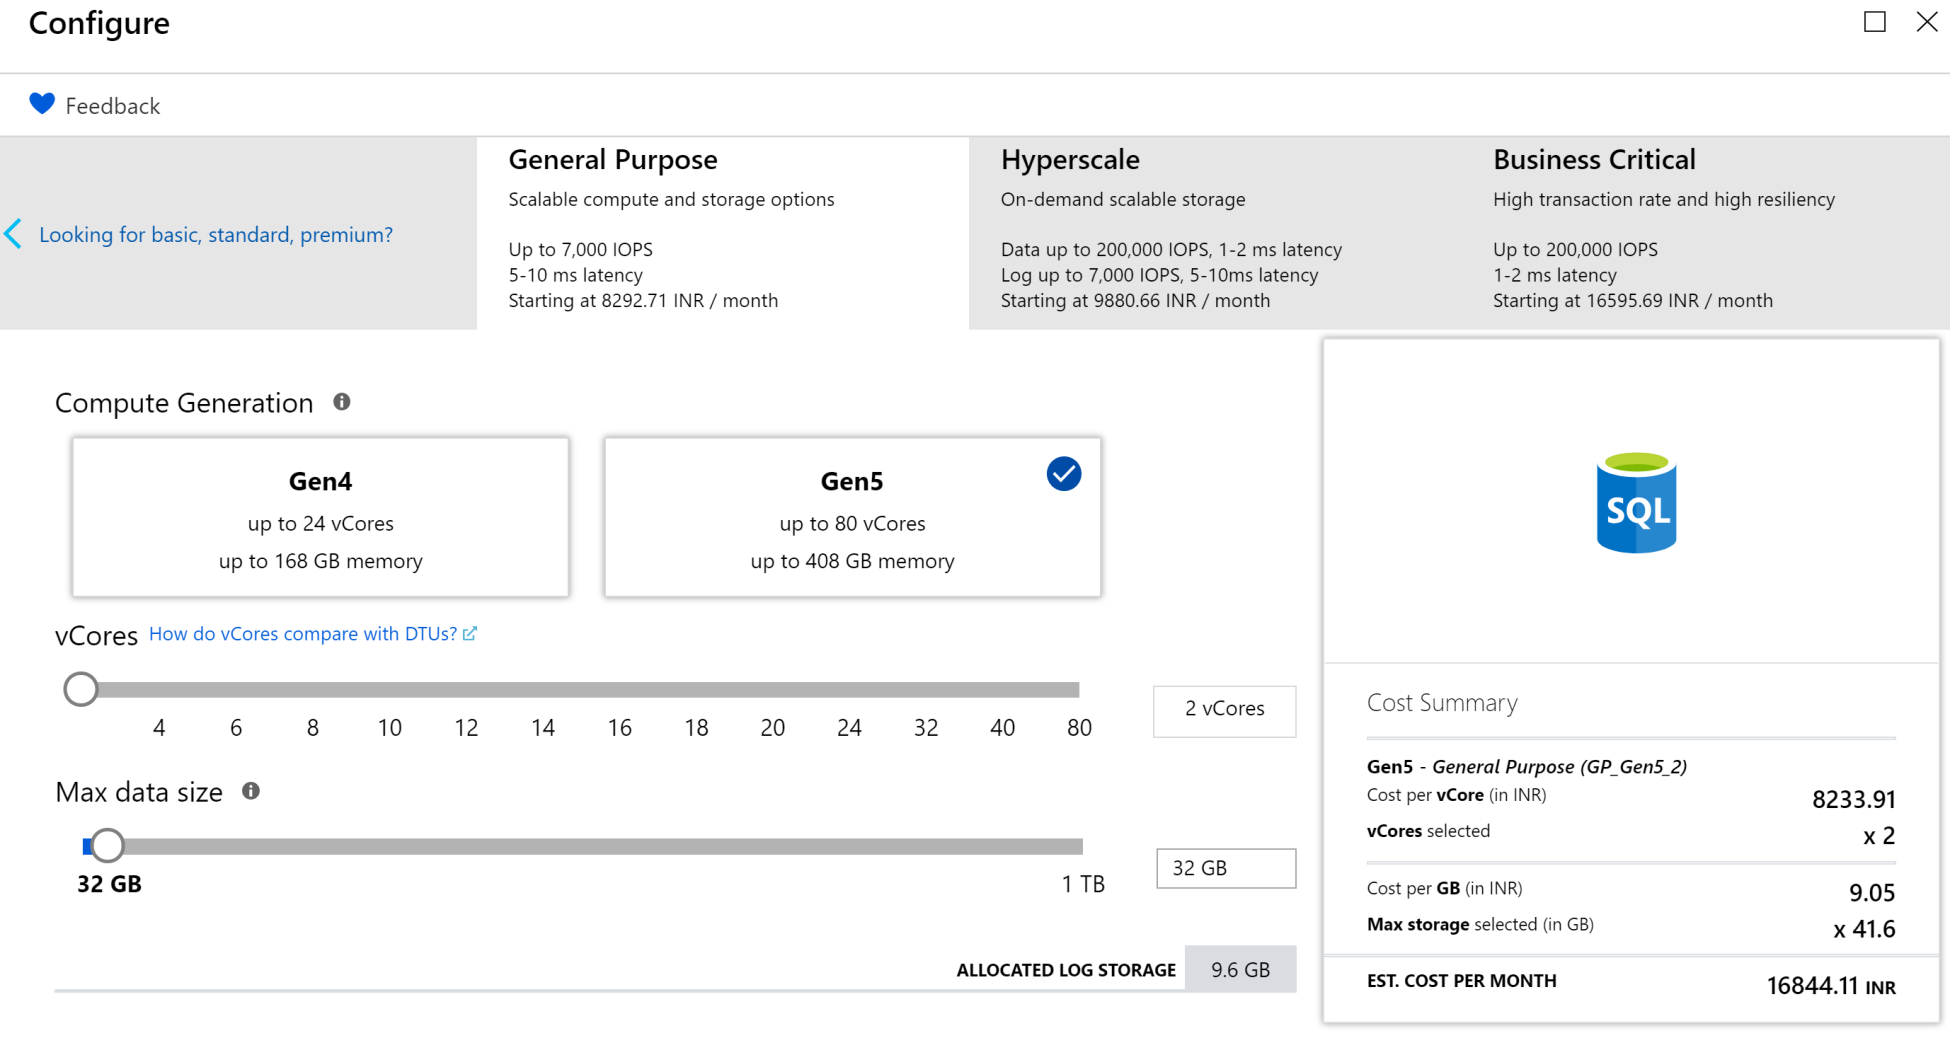1950x1038 pixels.
Task: Open the Compute Generation info tooltip icon
Action: pos(342,402)
